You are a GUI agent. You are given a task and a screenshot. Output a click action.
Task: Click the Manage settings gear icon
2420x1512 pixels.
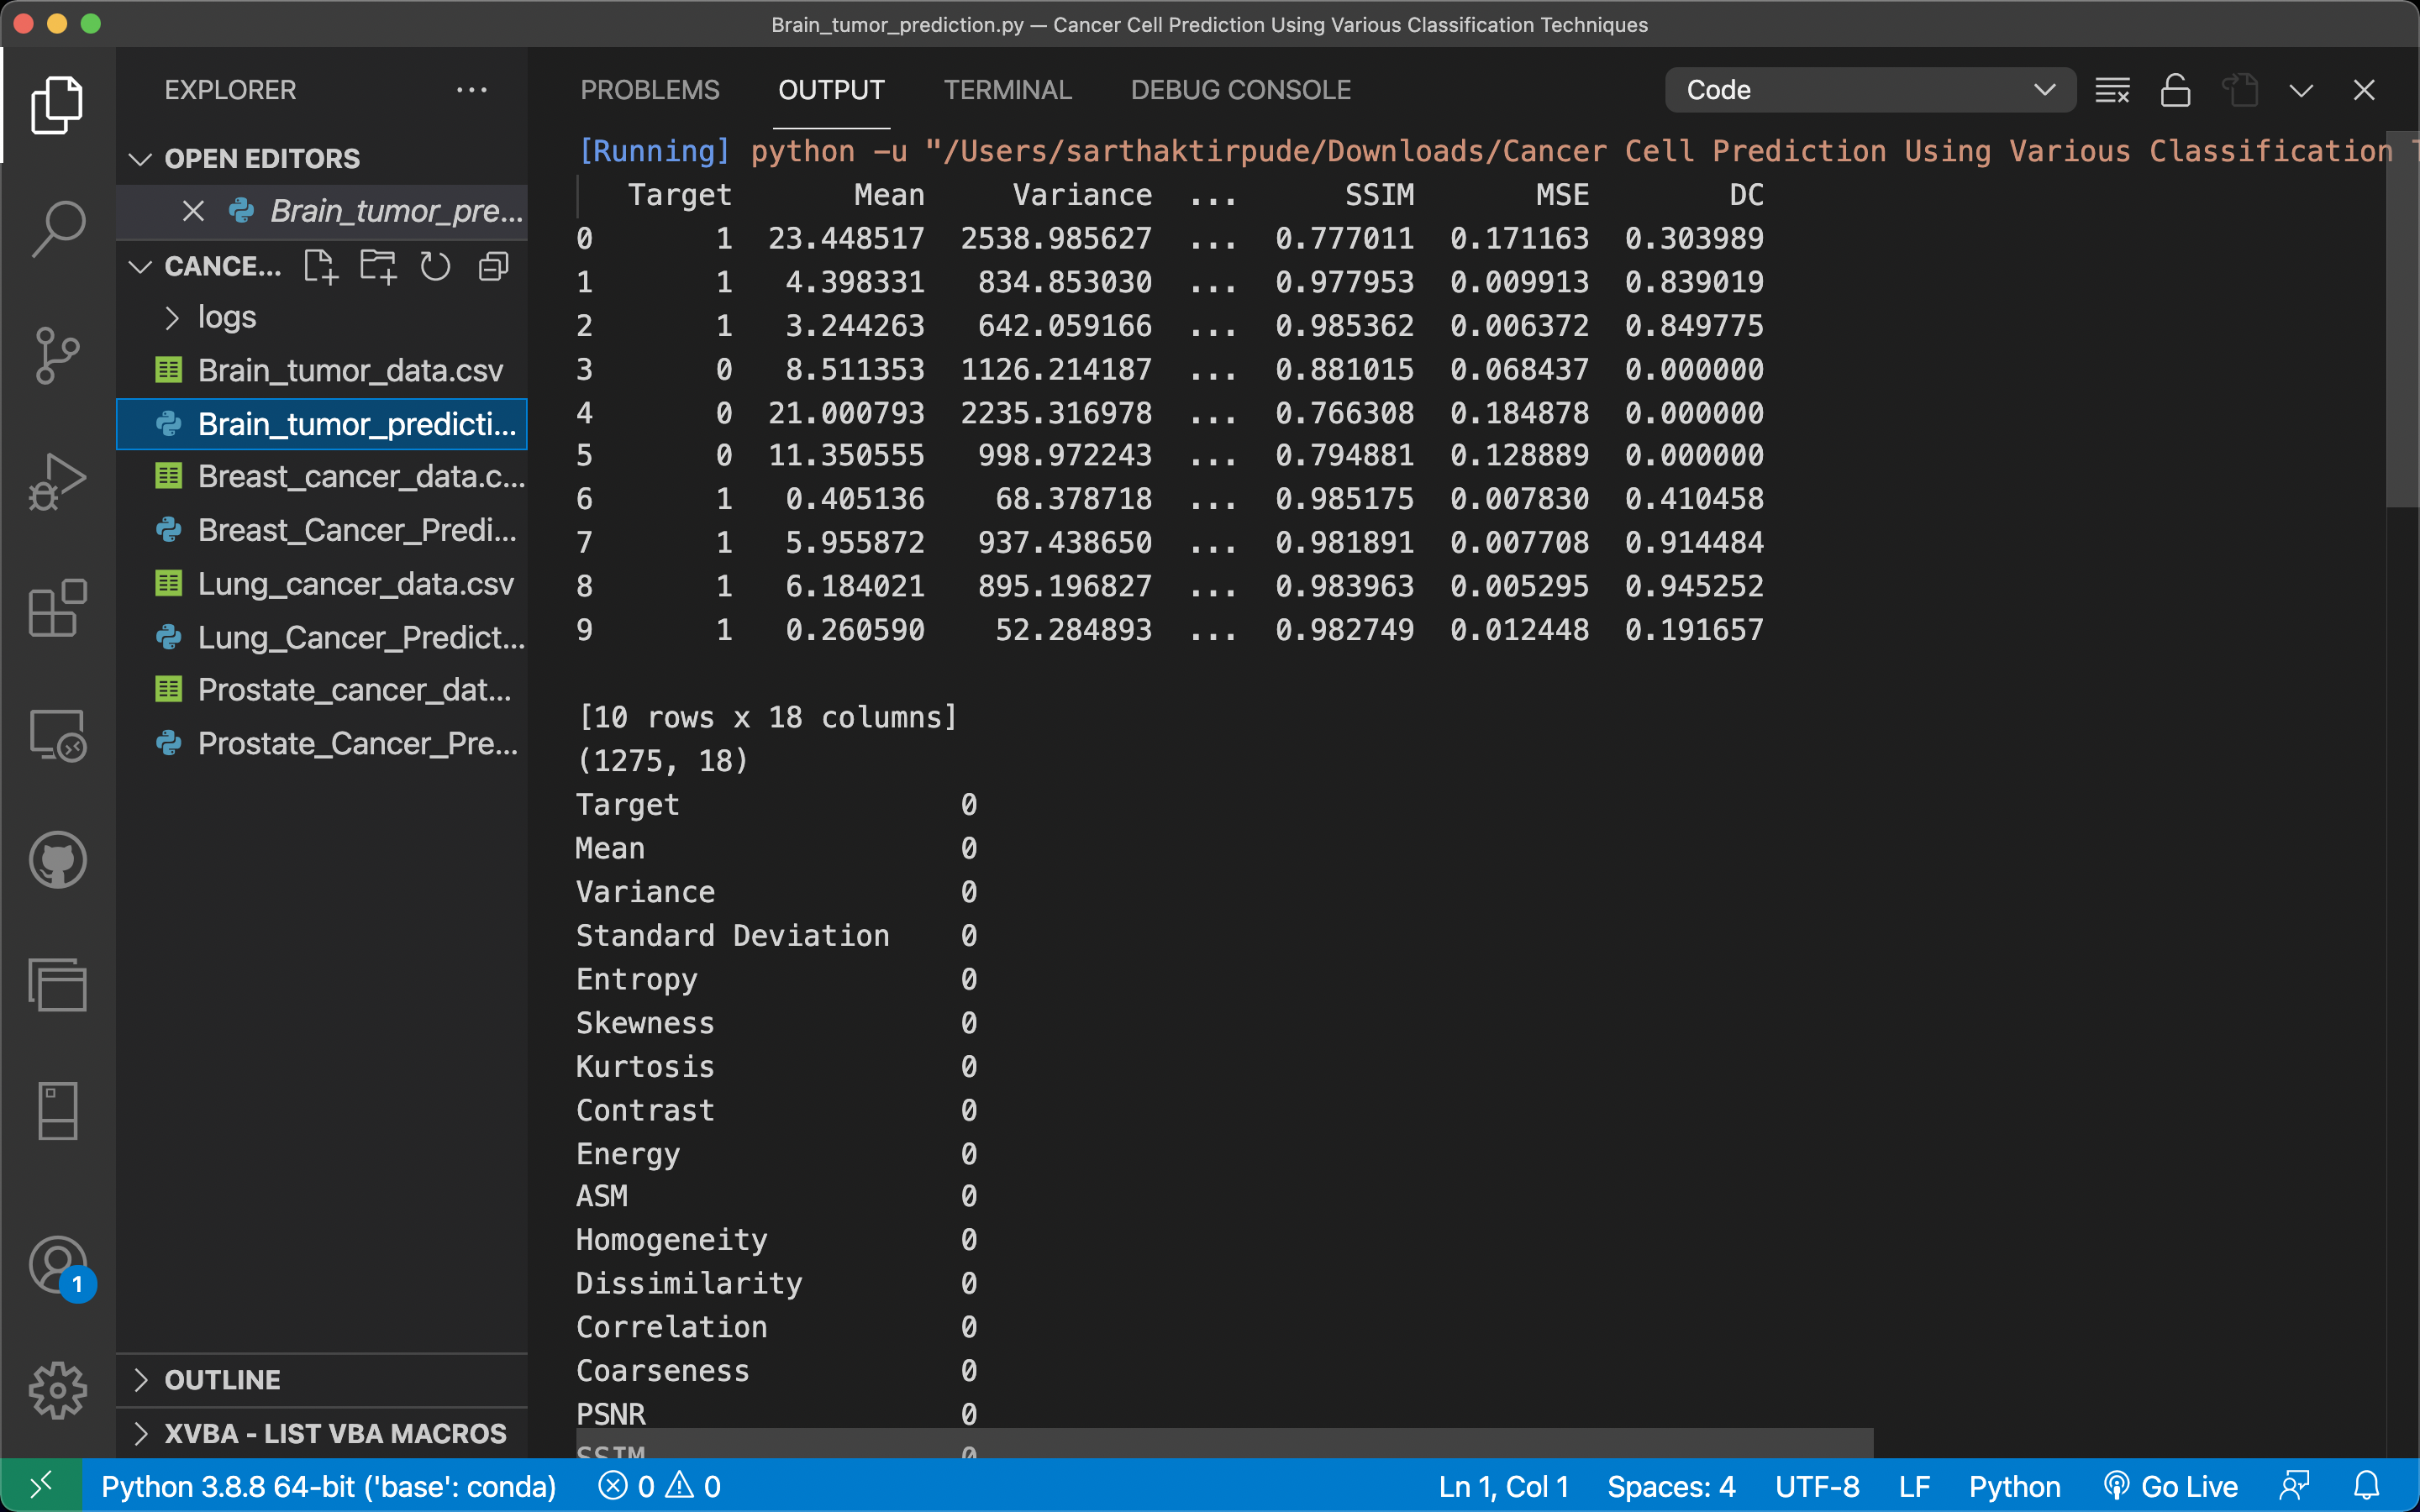click(x=58, y=1390)
